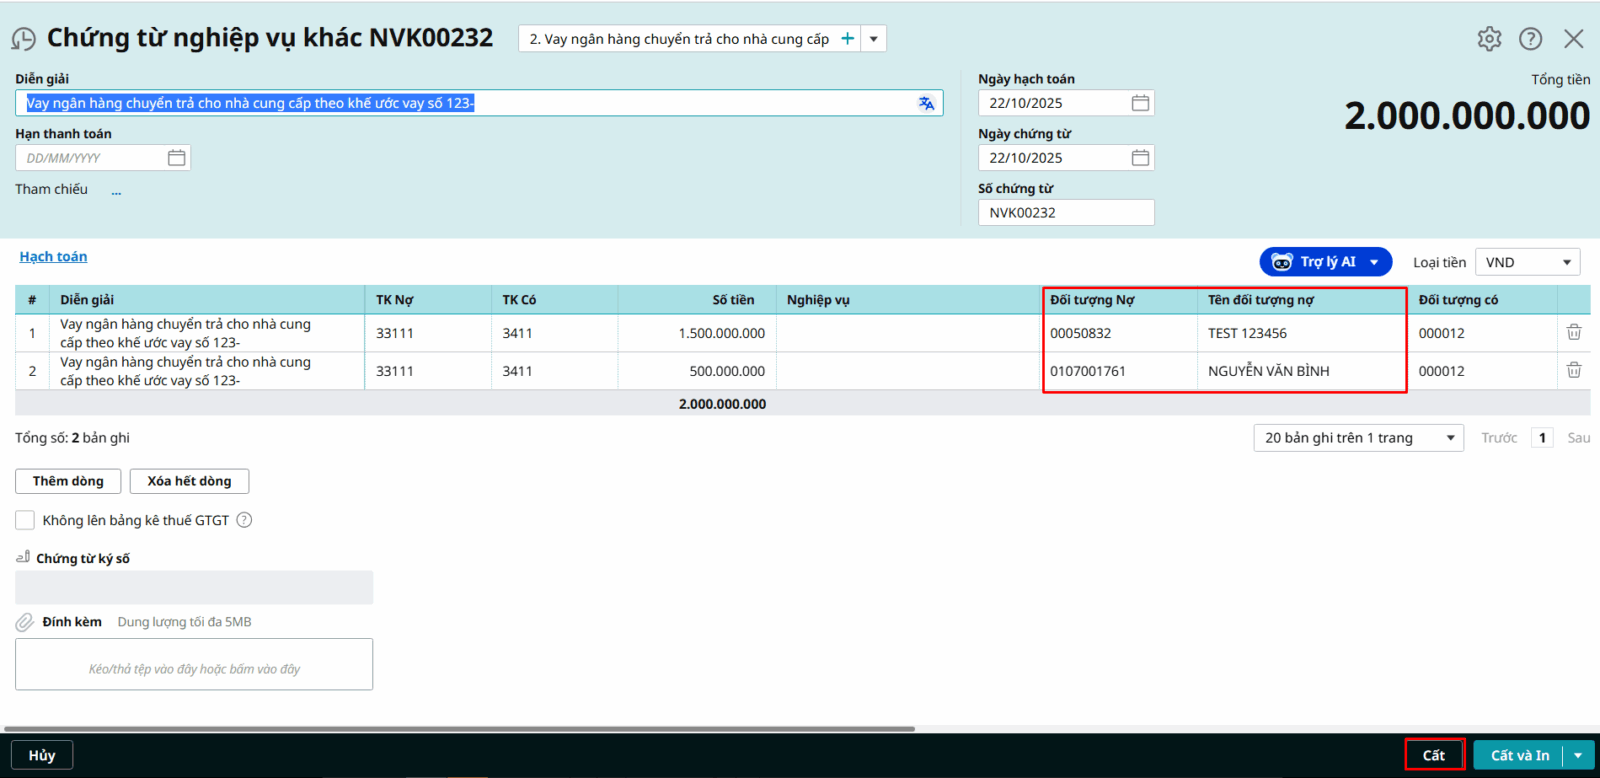
Task: Click the Thêm dòng button
Action: [68, 481]
